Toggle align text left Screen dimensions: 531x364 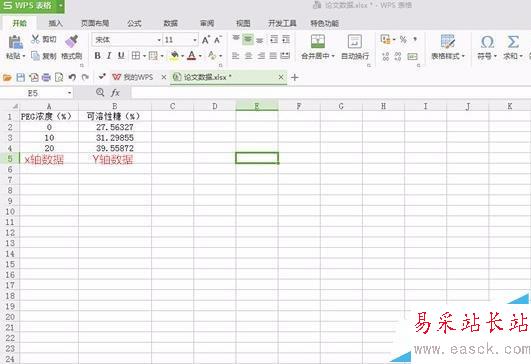point(236,56)
